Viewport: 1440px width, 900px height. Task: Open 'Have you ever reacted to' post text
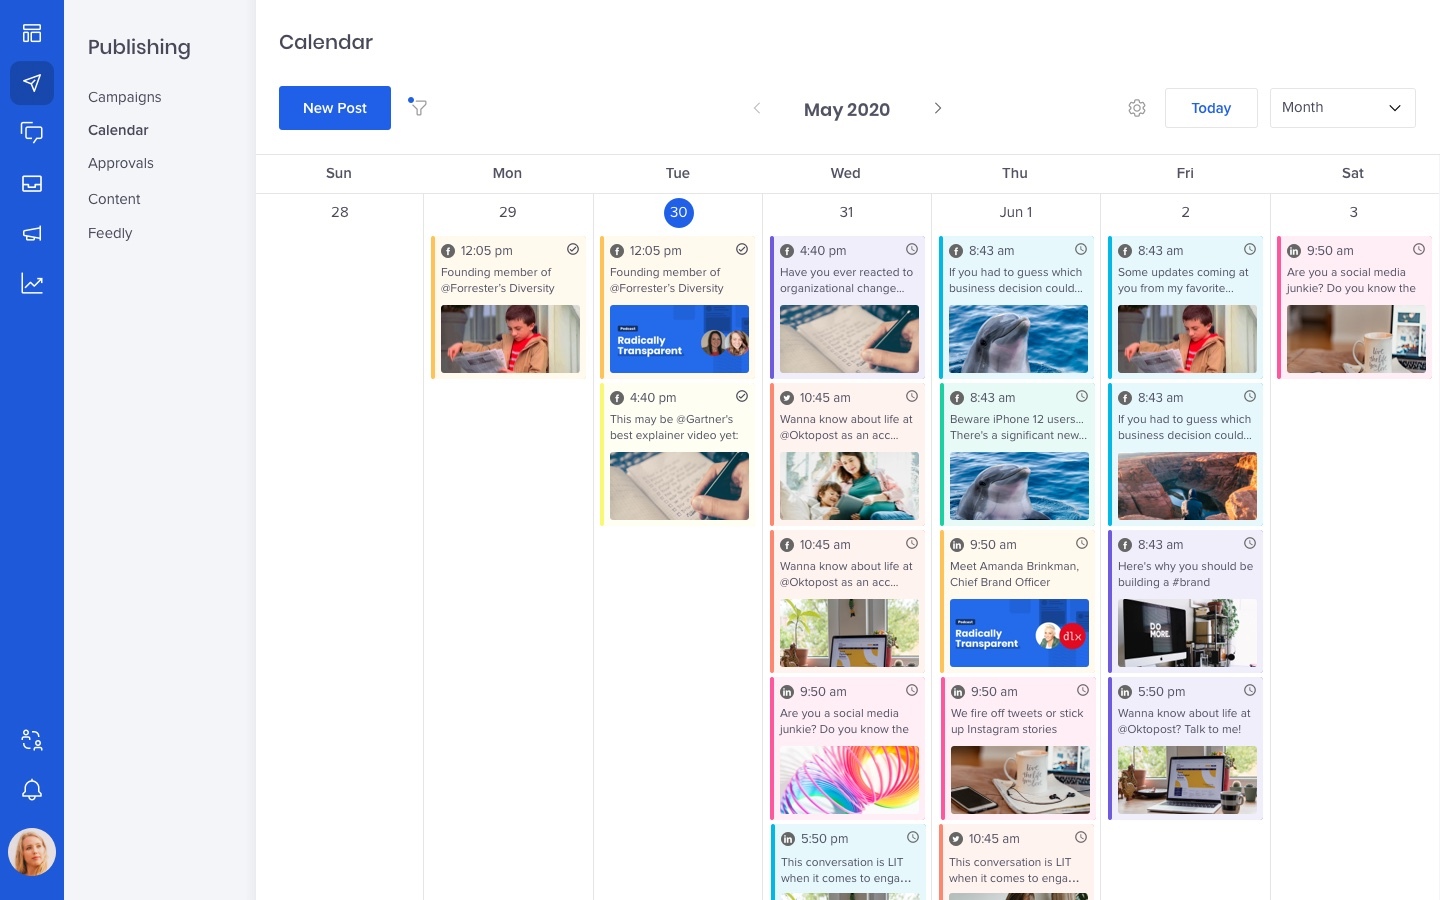846,280
